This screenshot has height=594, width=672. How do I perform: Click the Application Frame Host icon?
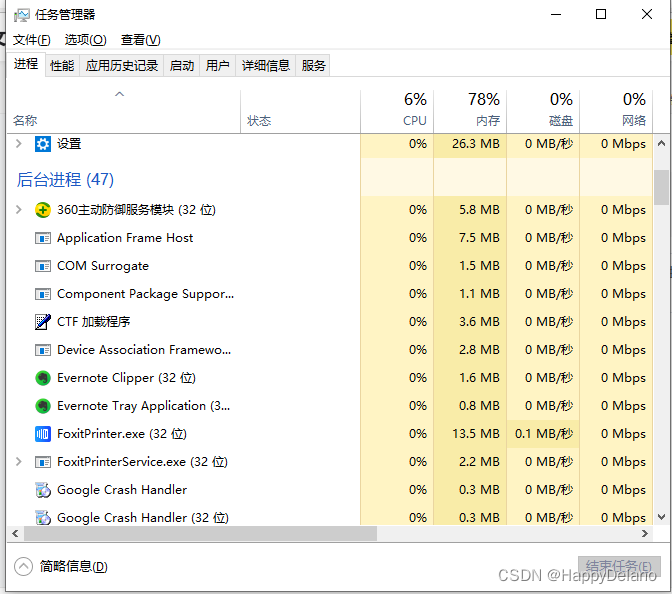tap(42, 238)
